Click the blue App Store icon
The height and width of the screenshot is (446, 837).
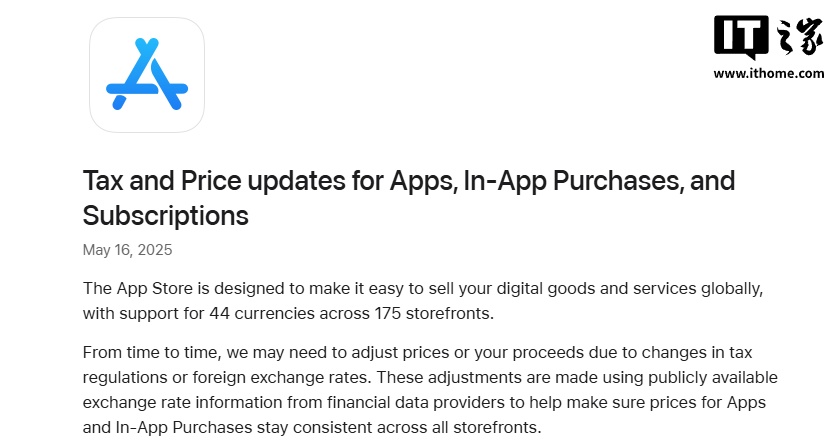pyautogui.click(x=147, y=75)
